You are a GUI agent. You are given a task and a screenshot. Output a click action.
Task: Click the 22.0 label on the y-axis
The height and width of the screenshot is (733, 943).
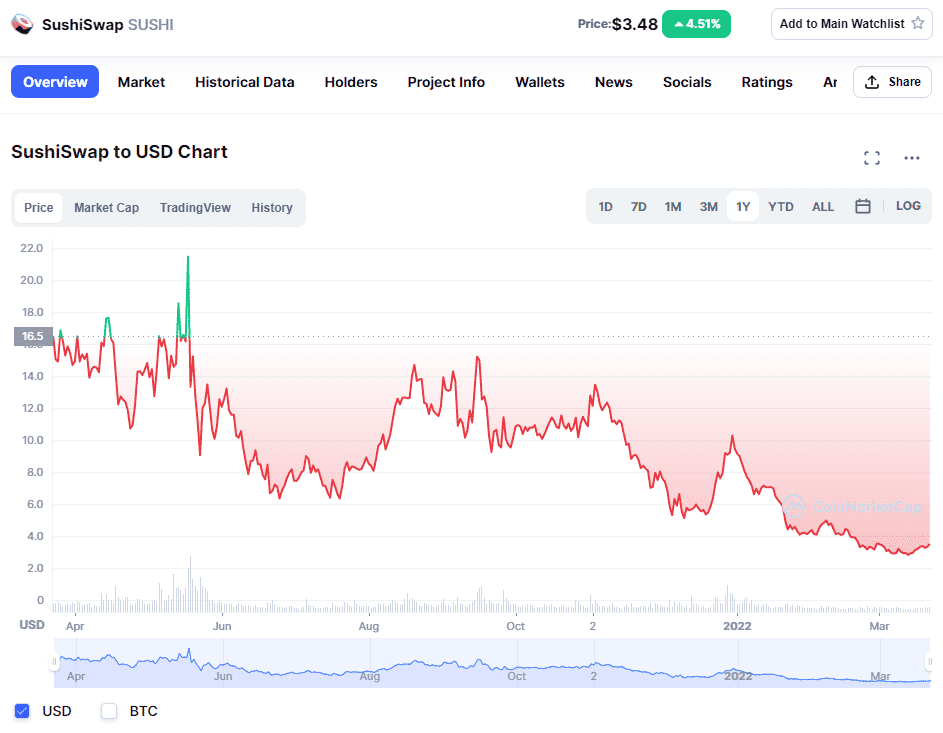[31, 248]
